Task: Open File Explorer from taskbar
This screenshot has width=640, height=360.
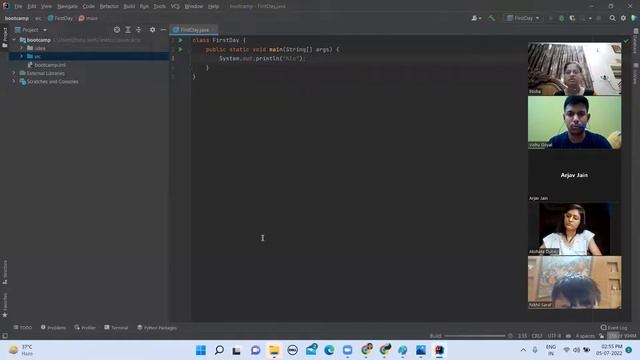Action: pyautogui.click(x=274, y=350)
